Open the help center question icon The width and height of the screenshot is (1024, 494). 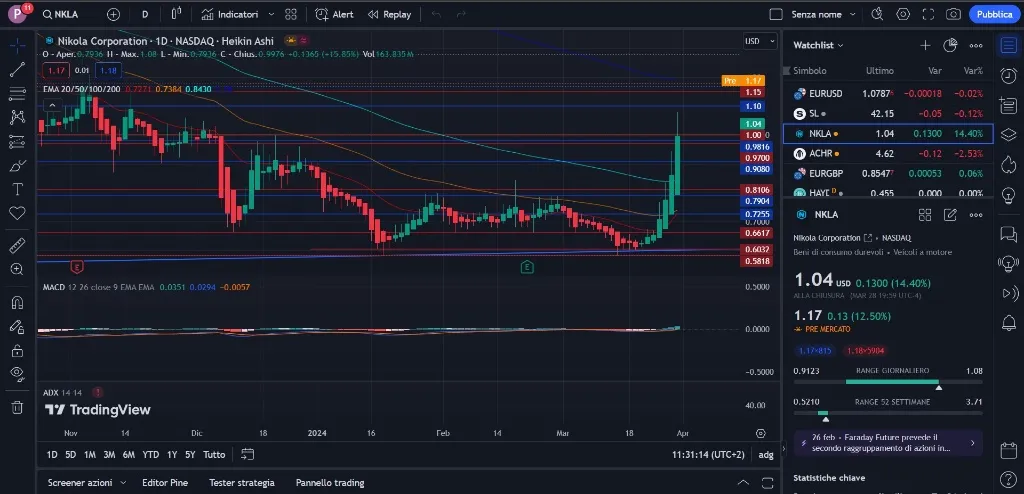coord(1008,479)
